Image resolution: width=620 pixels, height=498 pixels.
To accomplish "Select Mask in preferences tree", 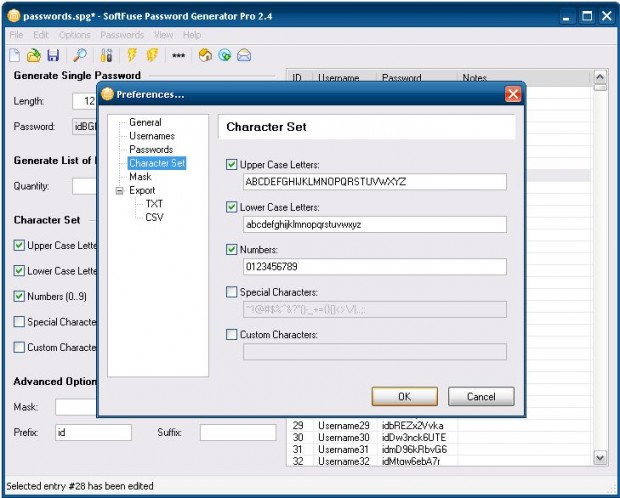I will [x=140, y=176].
